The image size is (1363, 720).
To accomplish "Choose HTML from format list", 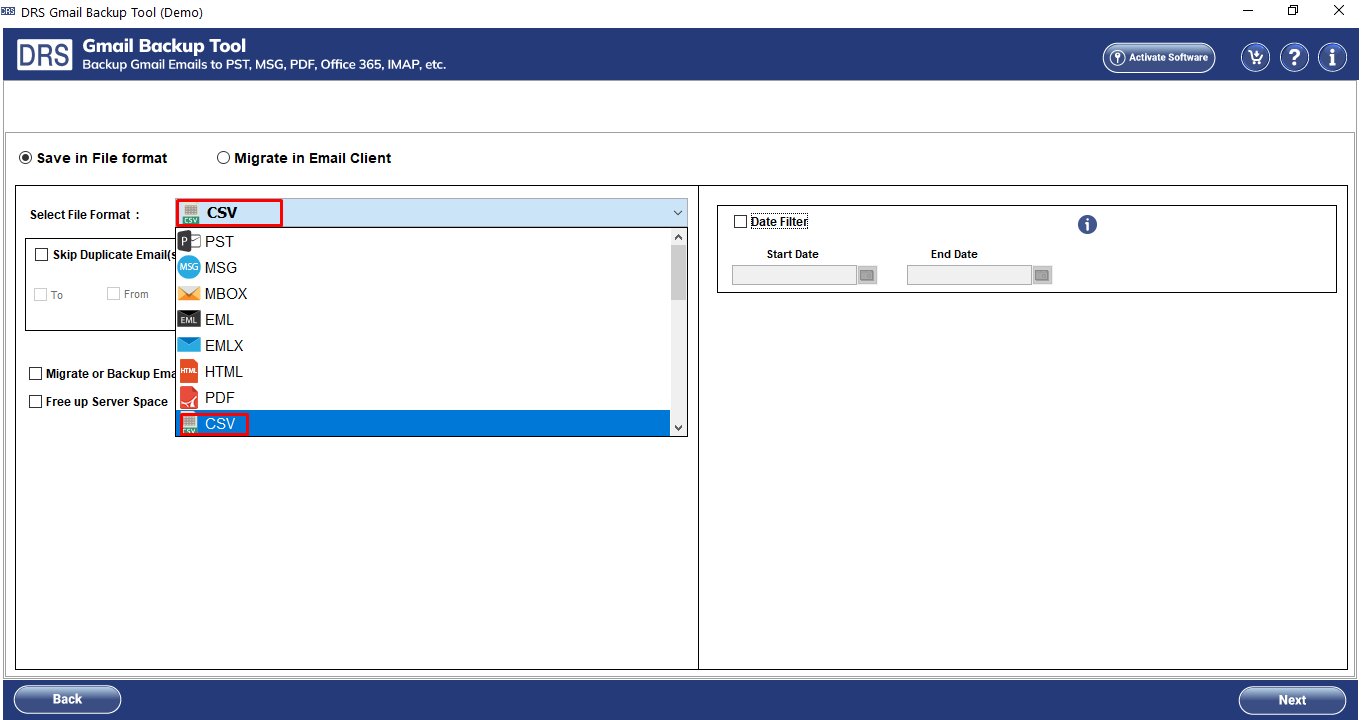I will [423, 371].
